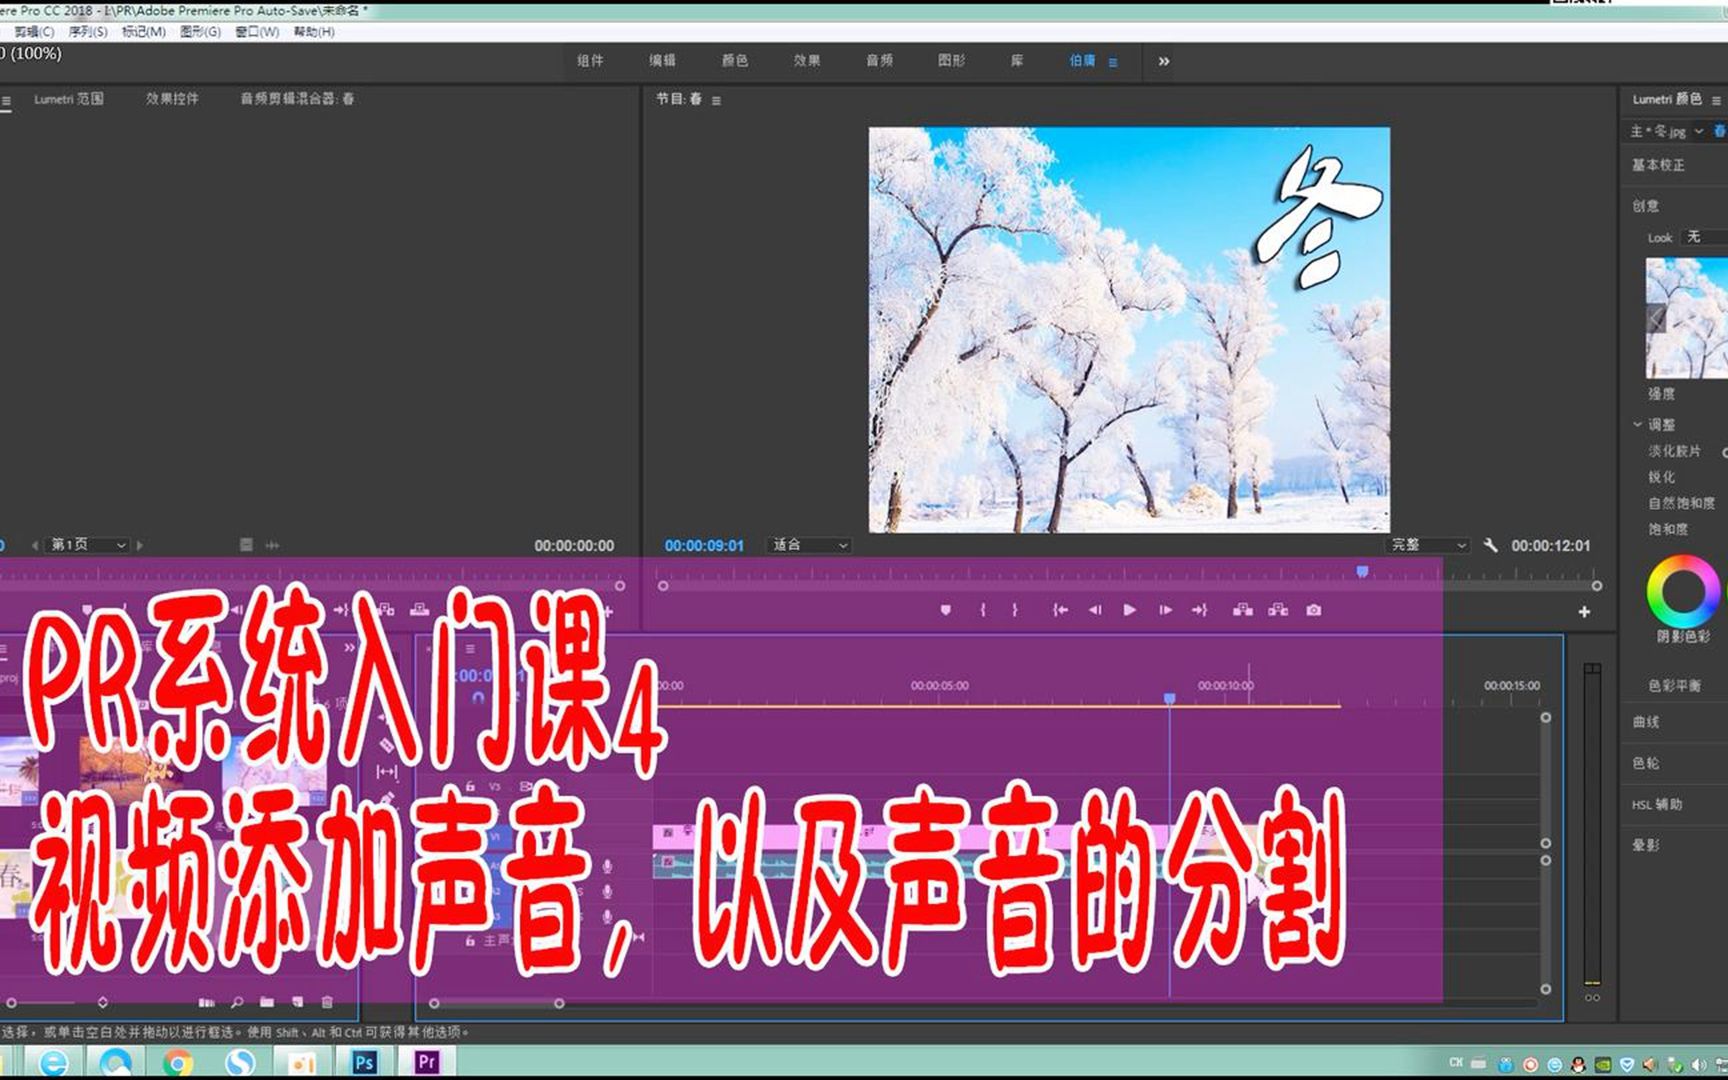Open the active workspace menu icon
This screenshot has width=1728, height=1080.
(1113, 62)
